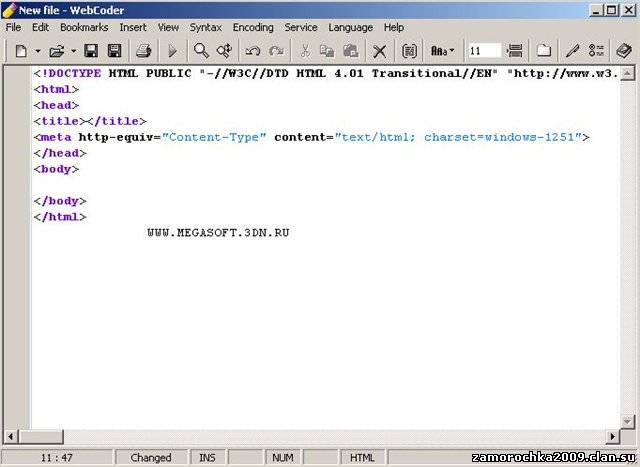Click the Undo arrow icon

(x=253, y=50)
